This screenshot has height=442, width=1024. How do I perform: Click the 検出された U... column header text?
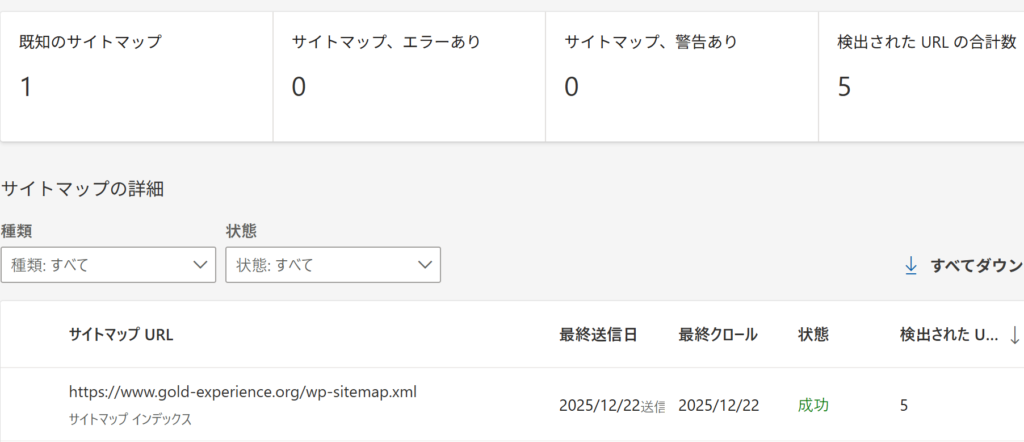[x=948, y=335]
